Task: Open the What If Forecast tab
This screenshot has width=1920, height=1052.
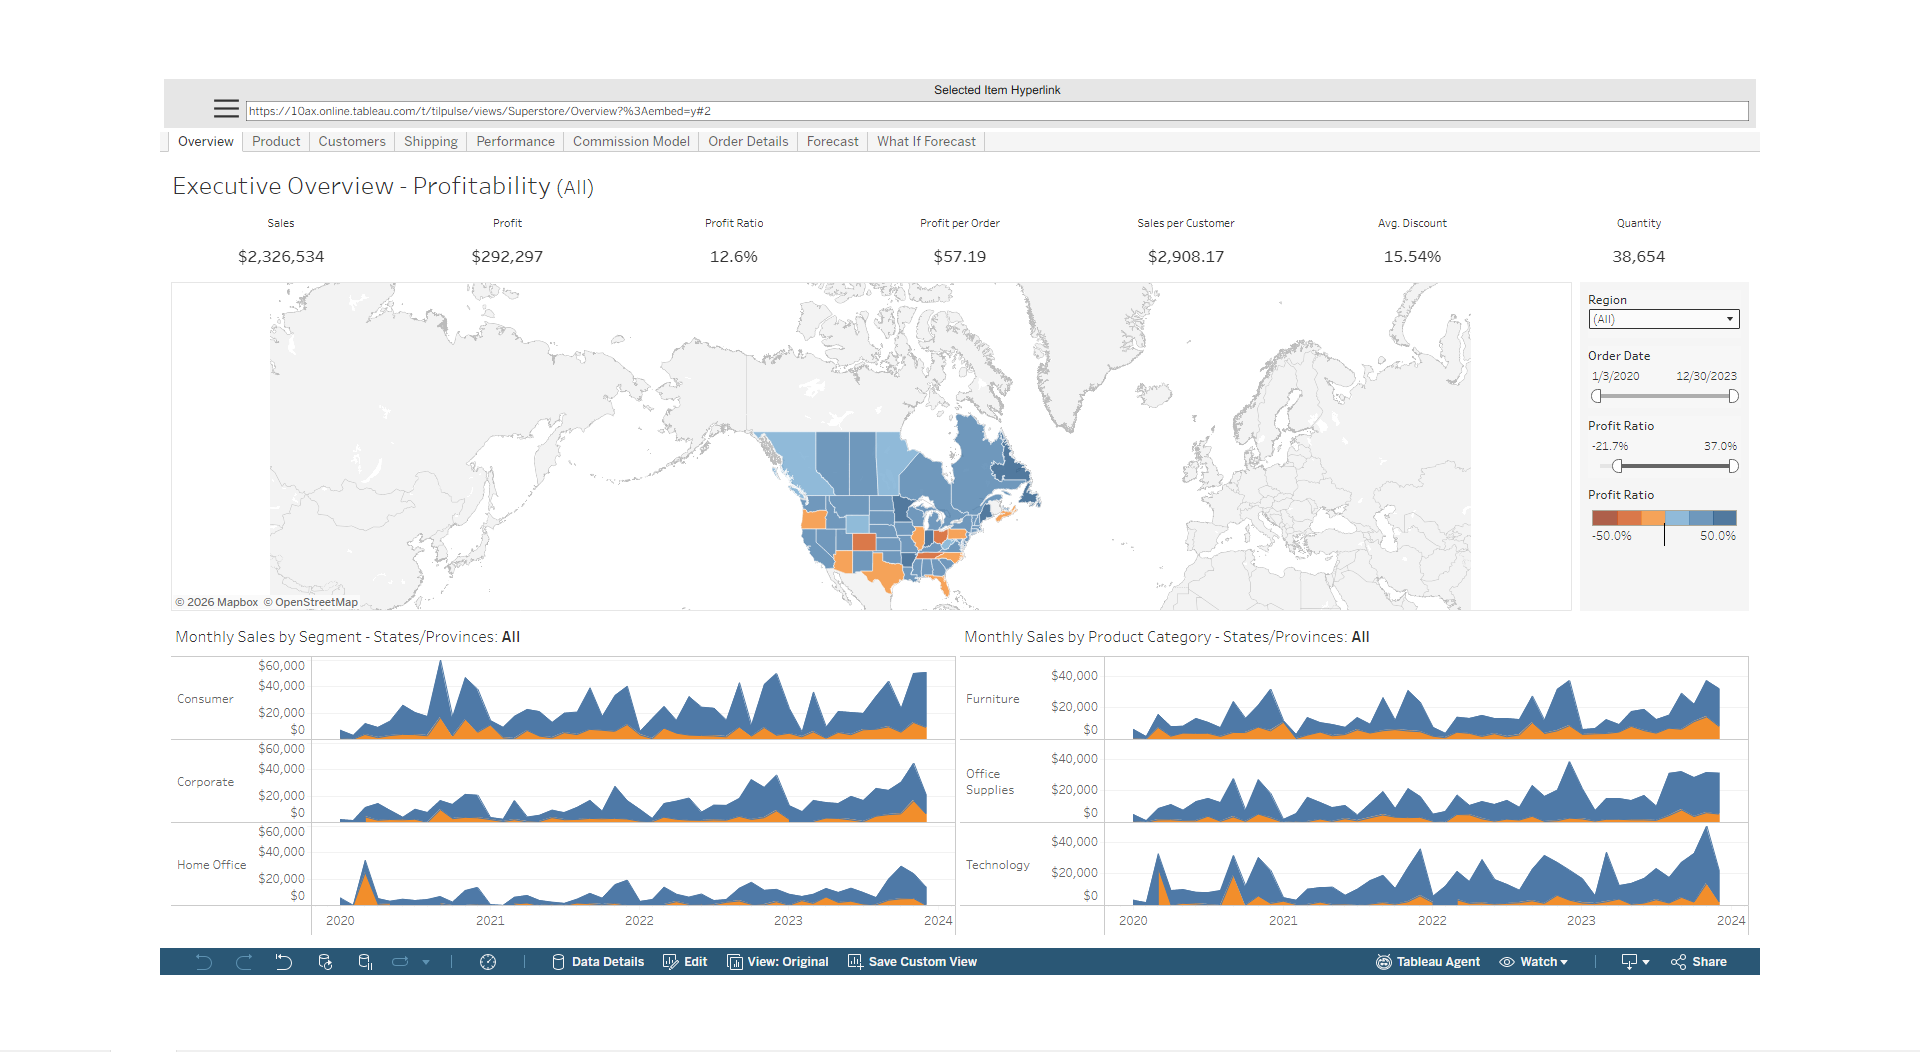Action: click(926, 142)
